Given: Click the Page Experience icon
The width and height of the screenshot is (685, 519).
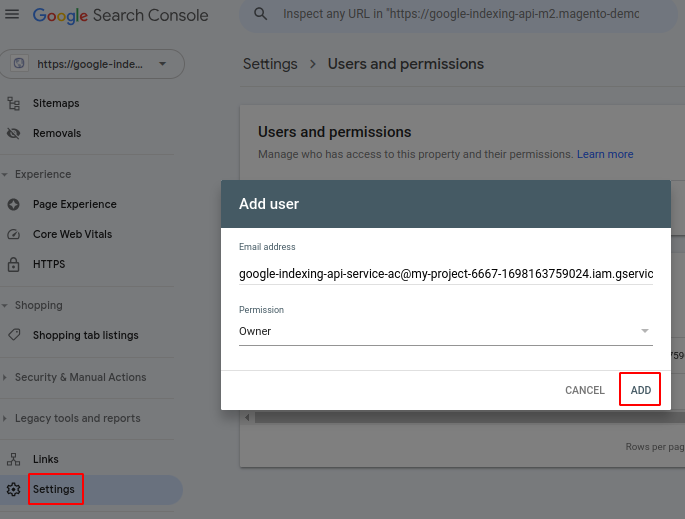Looking at the screenshot, I should pos(14,204).
